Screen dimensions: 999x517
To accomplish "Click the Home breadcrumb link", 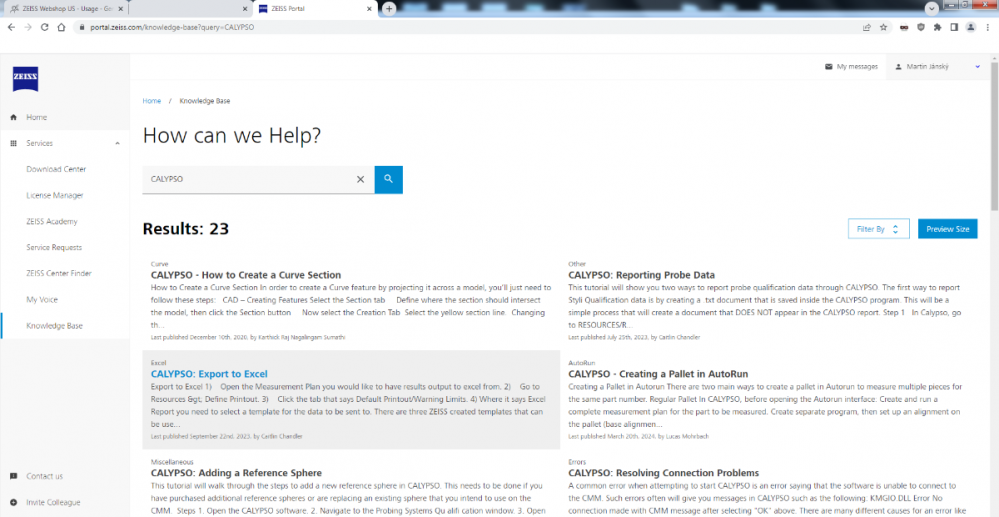I will tap(152, 101).
